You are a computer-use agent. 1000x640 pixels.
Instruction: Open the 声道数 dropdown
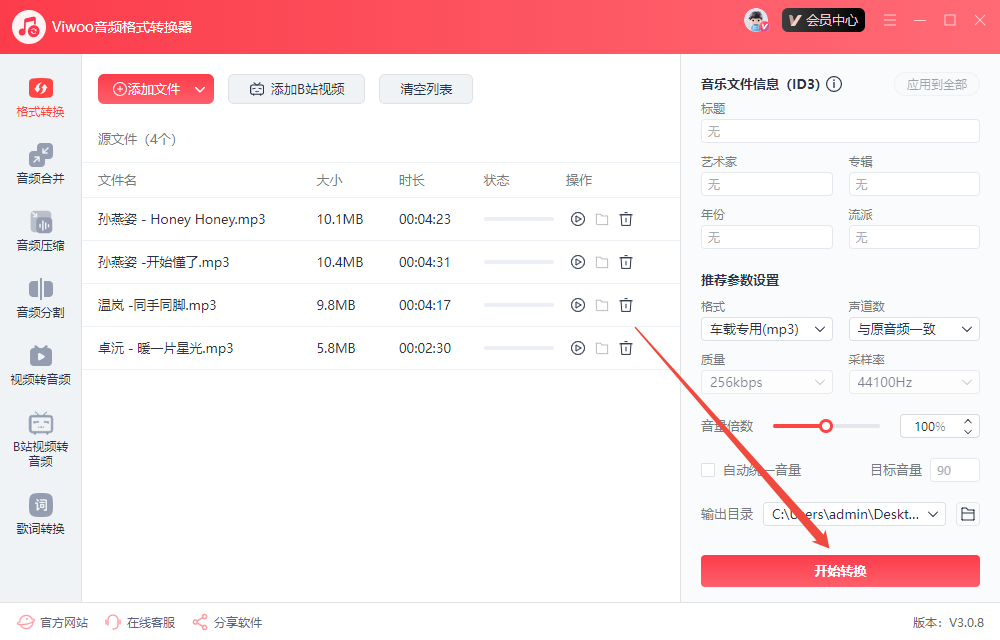(914, 329)
